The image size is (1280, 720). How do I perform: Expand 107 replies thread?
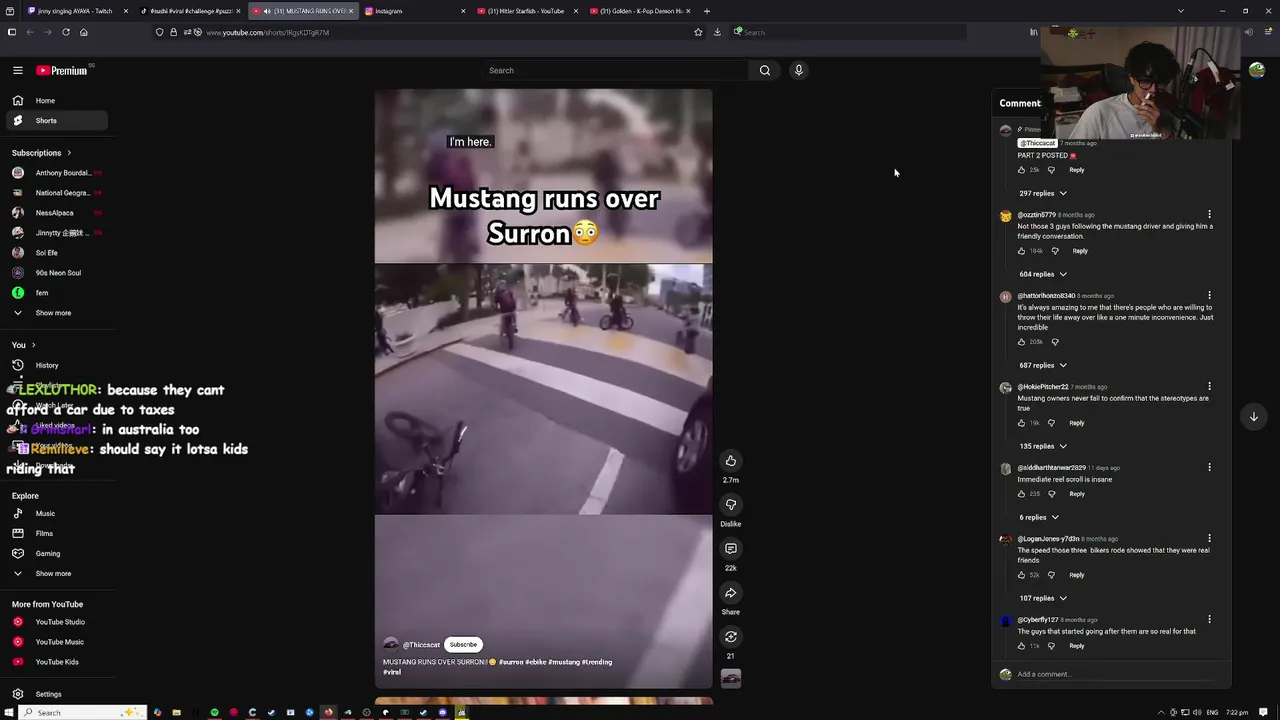[1043, 598]
